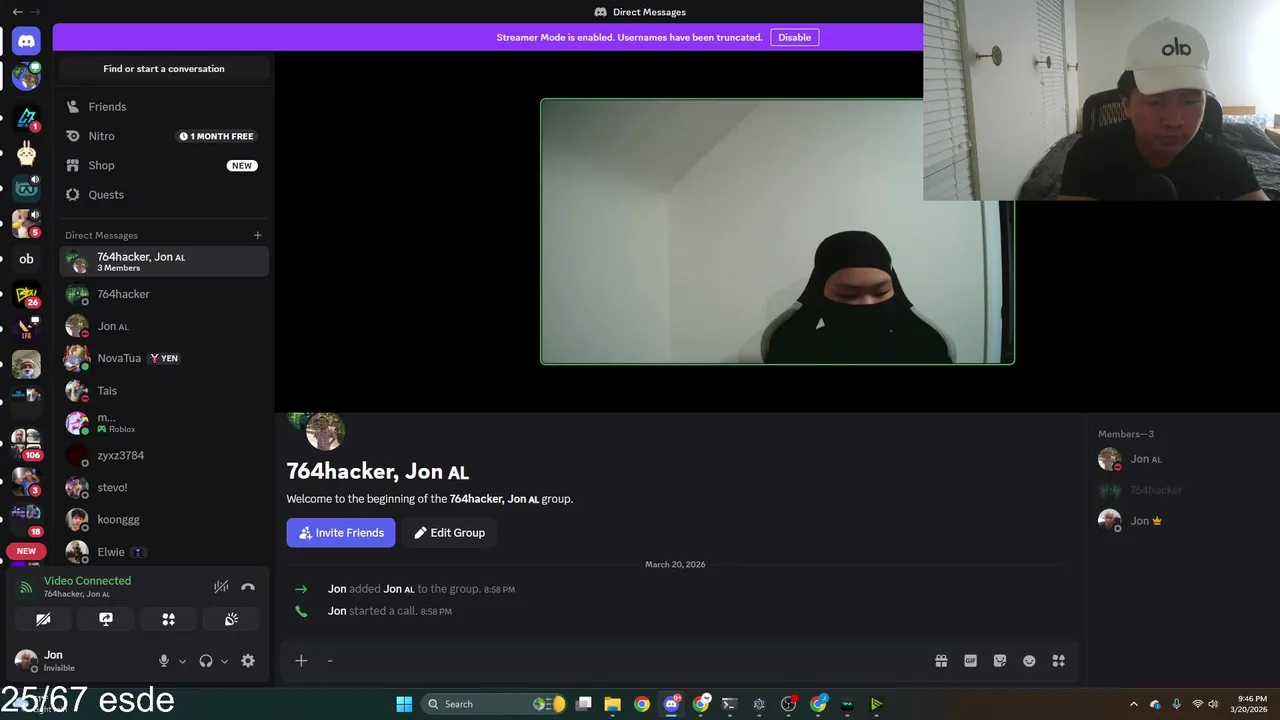Open User Settings gear

click(248, 661)
